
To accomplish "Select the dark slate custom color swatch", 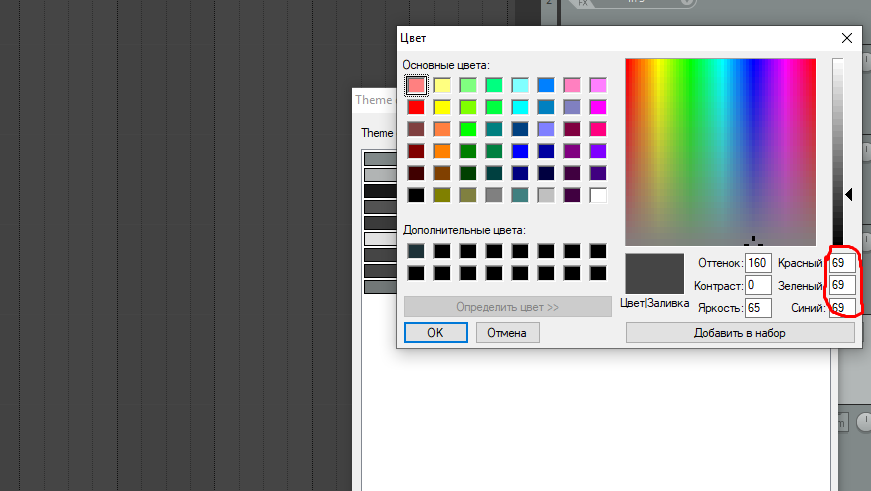I will (416, 251).
